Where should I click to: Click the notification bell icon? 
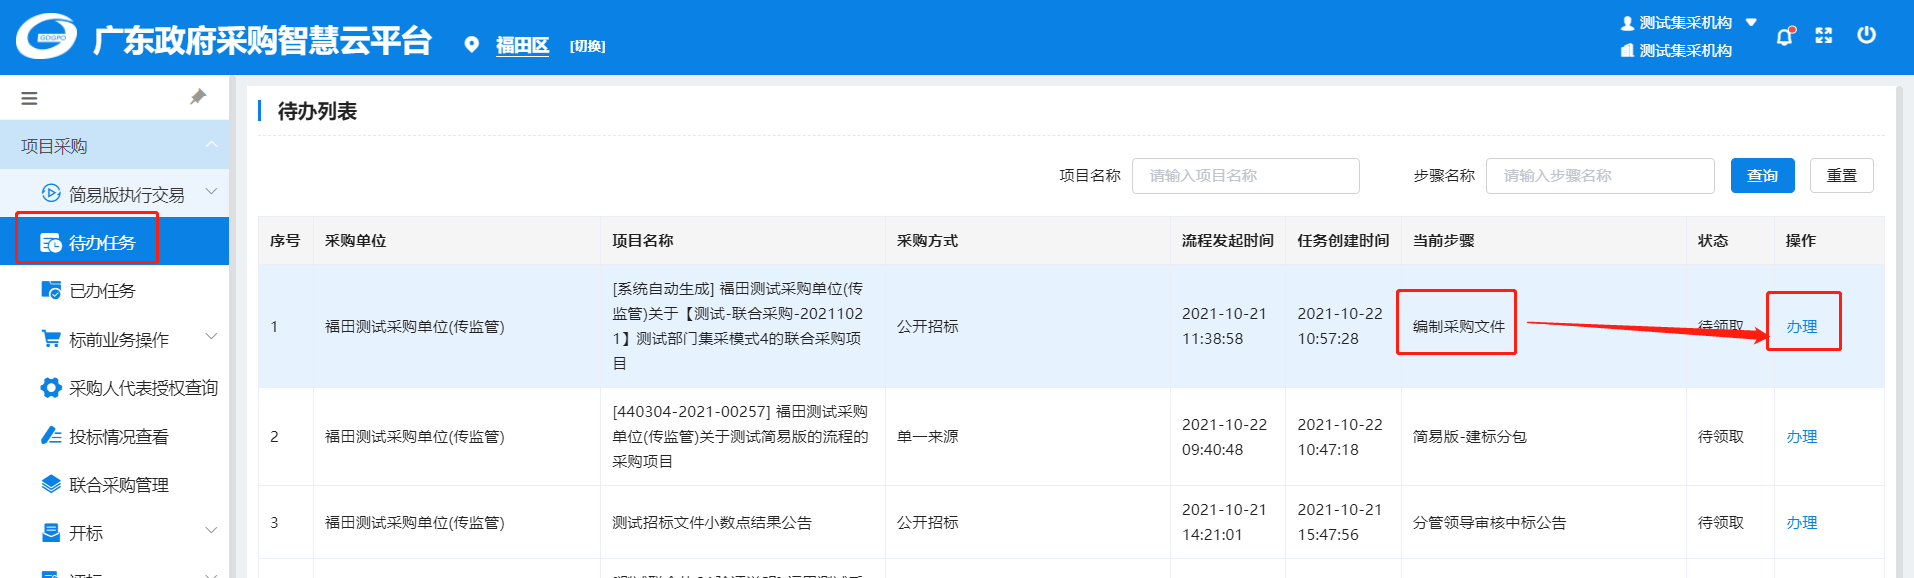(x=1784, y=37)
